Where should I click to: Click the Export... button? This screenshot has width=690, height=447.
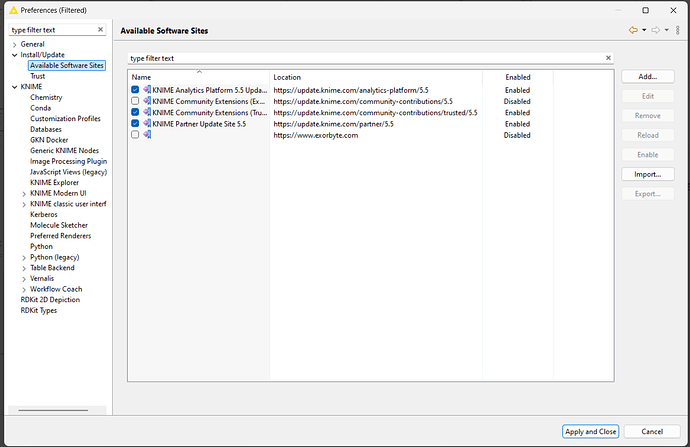pos(648,194)
